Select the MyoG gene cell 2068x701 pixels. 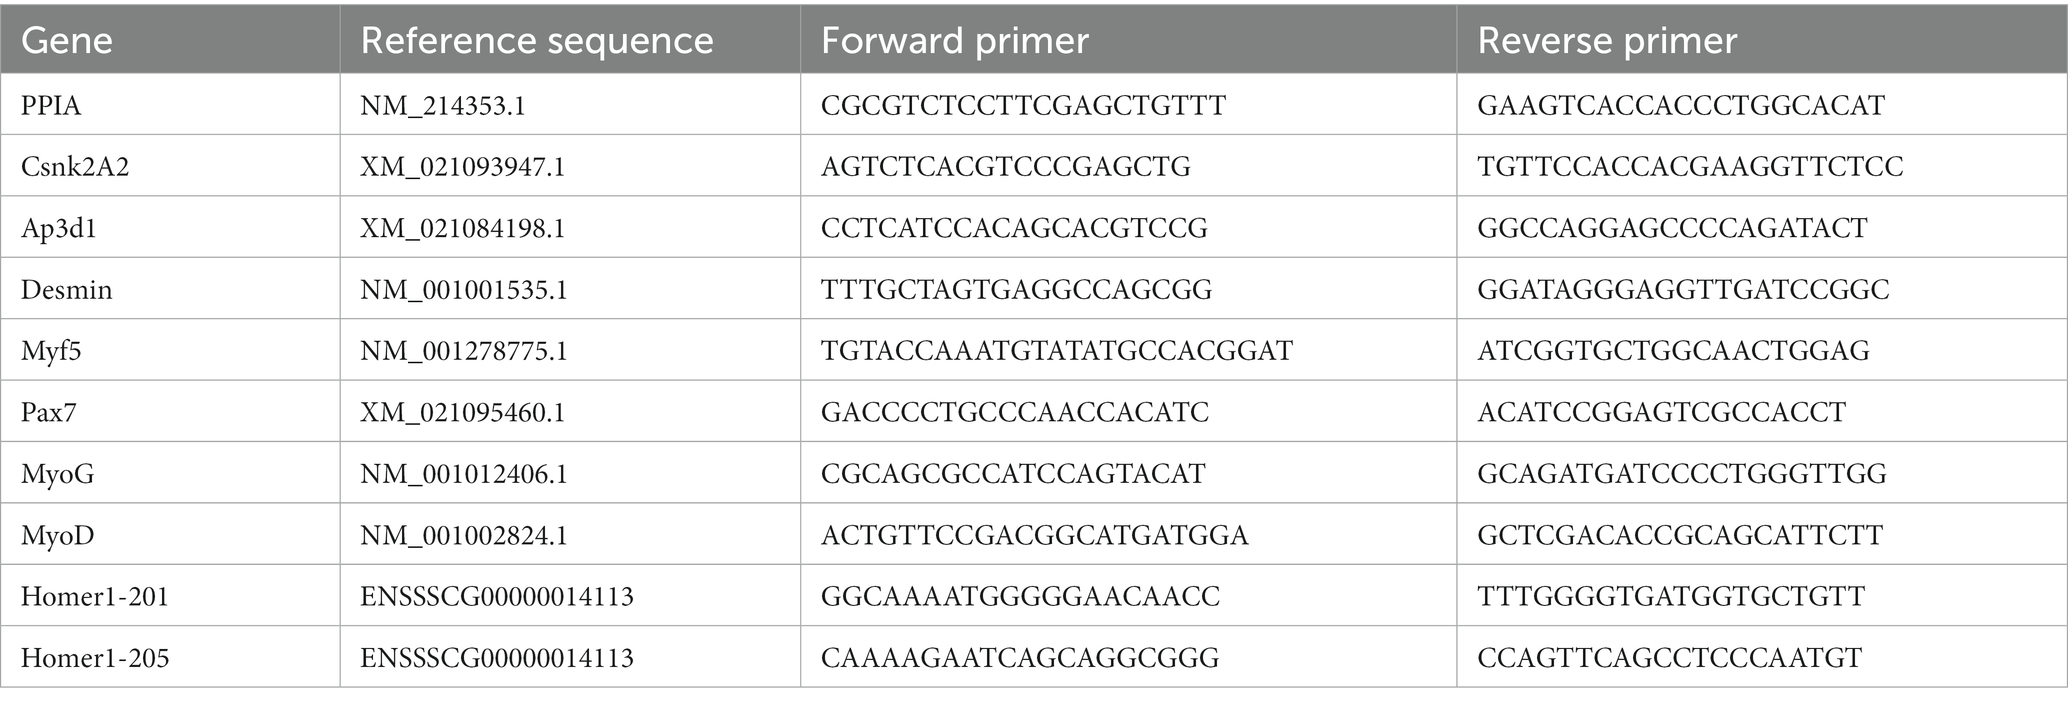(57, 474)
